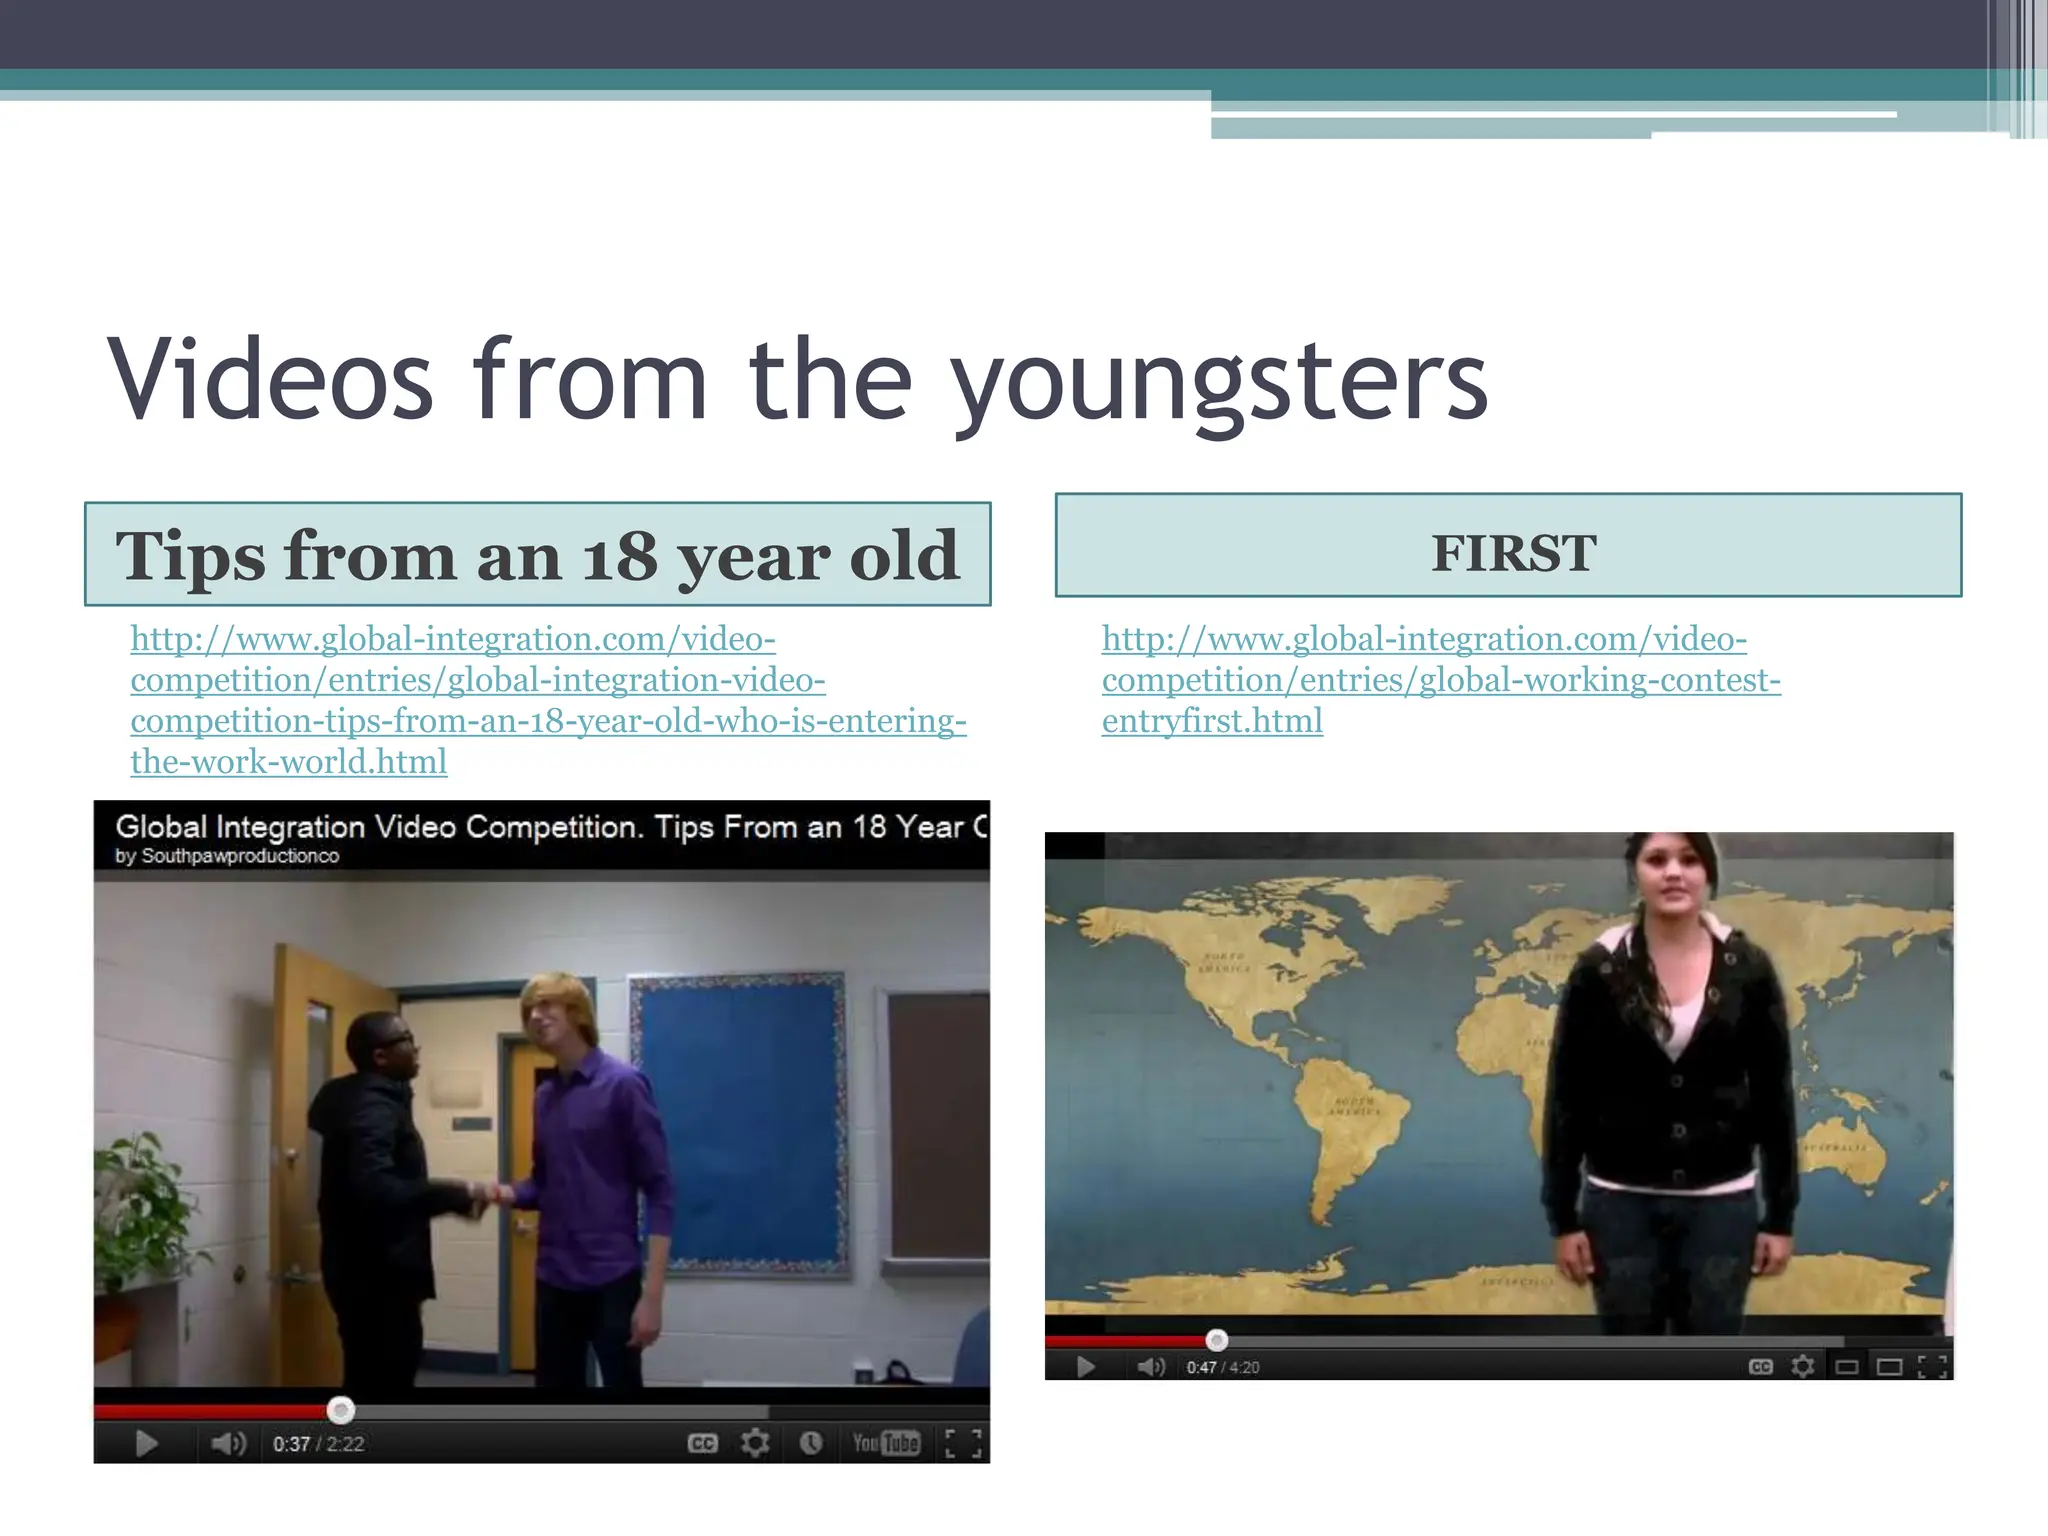Switch right video to large player
This screenshot has height=1536, width=2048.
pyautogui.click(x=1889, y=1366)
